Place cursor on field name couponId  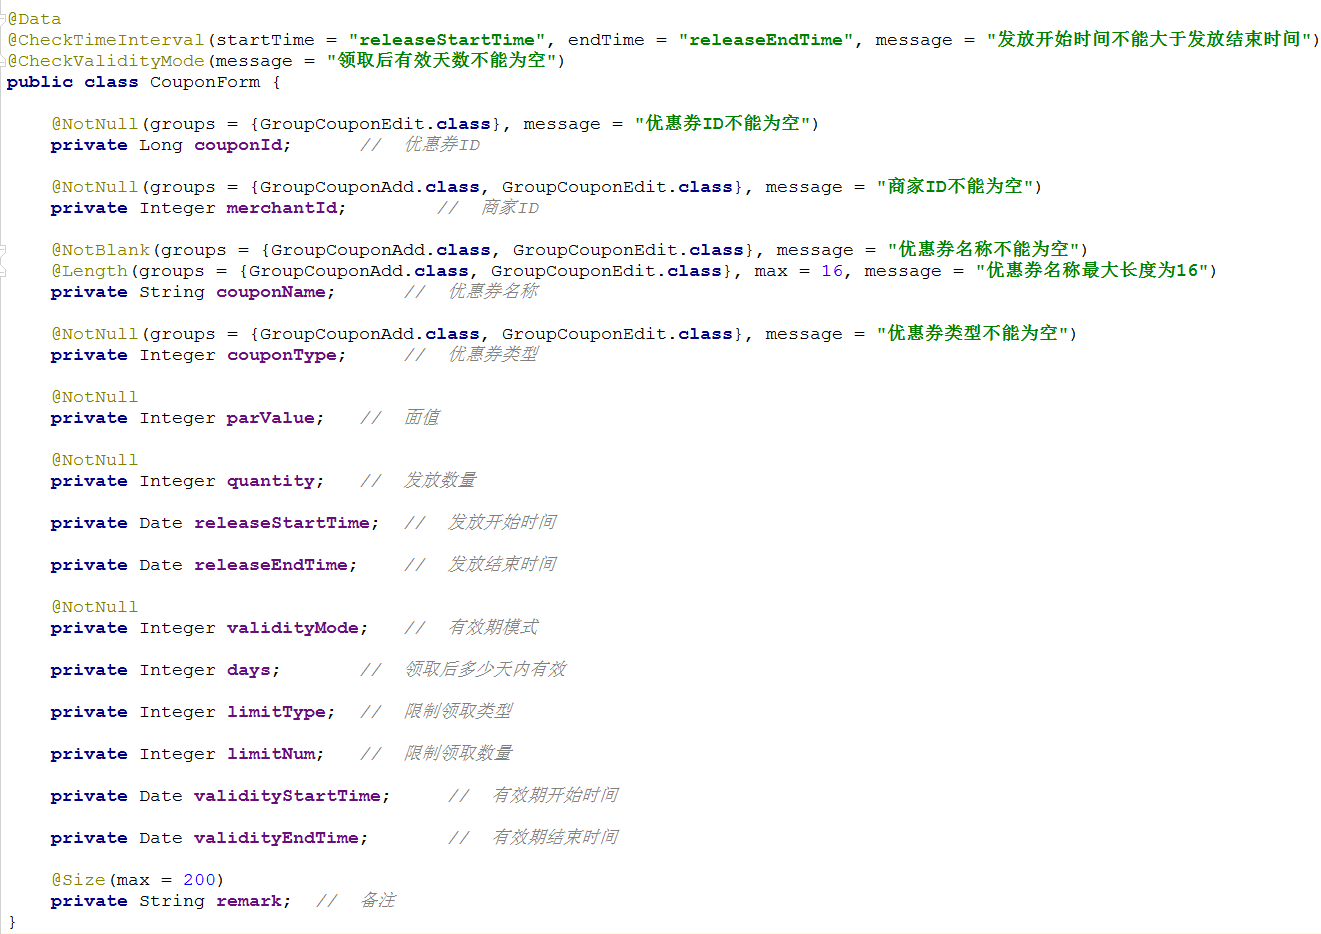[x=238, y=145]
